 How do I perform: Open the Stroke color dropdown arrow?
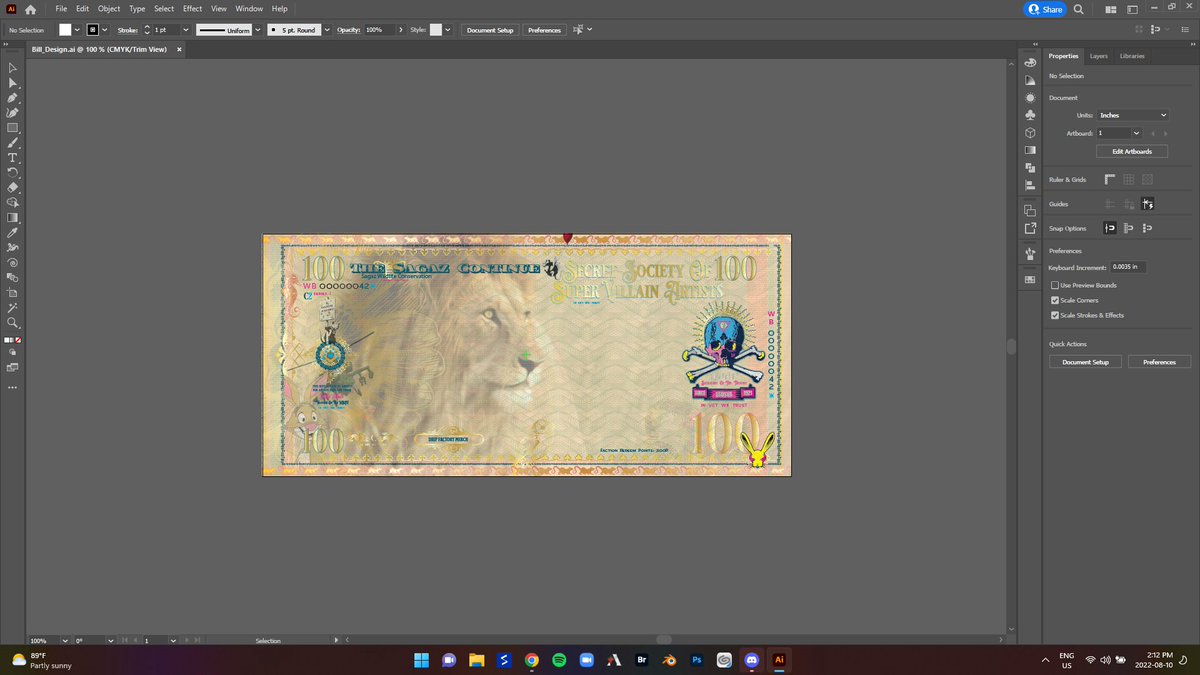(104, 30)
